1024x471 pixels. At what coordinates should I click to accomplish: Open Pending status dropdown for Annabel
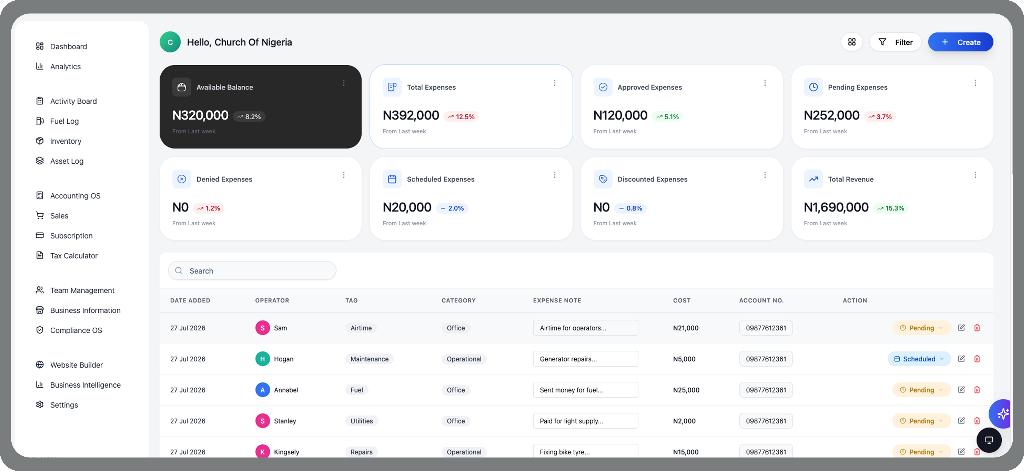(921, 390)
